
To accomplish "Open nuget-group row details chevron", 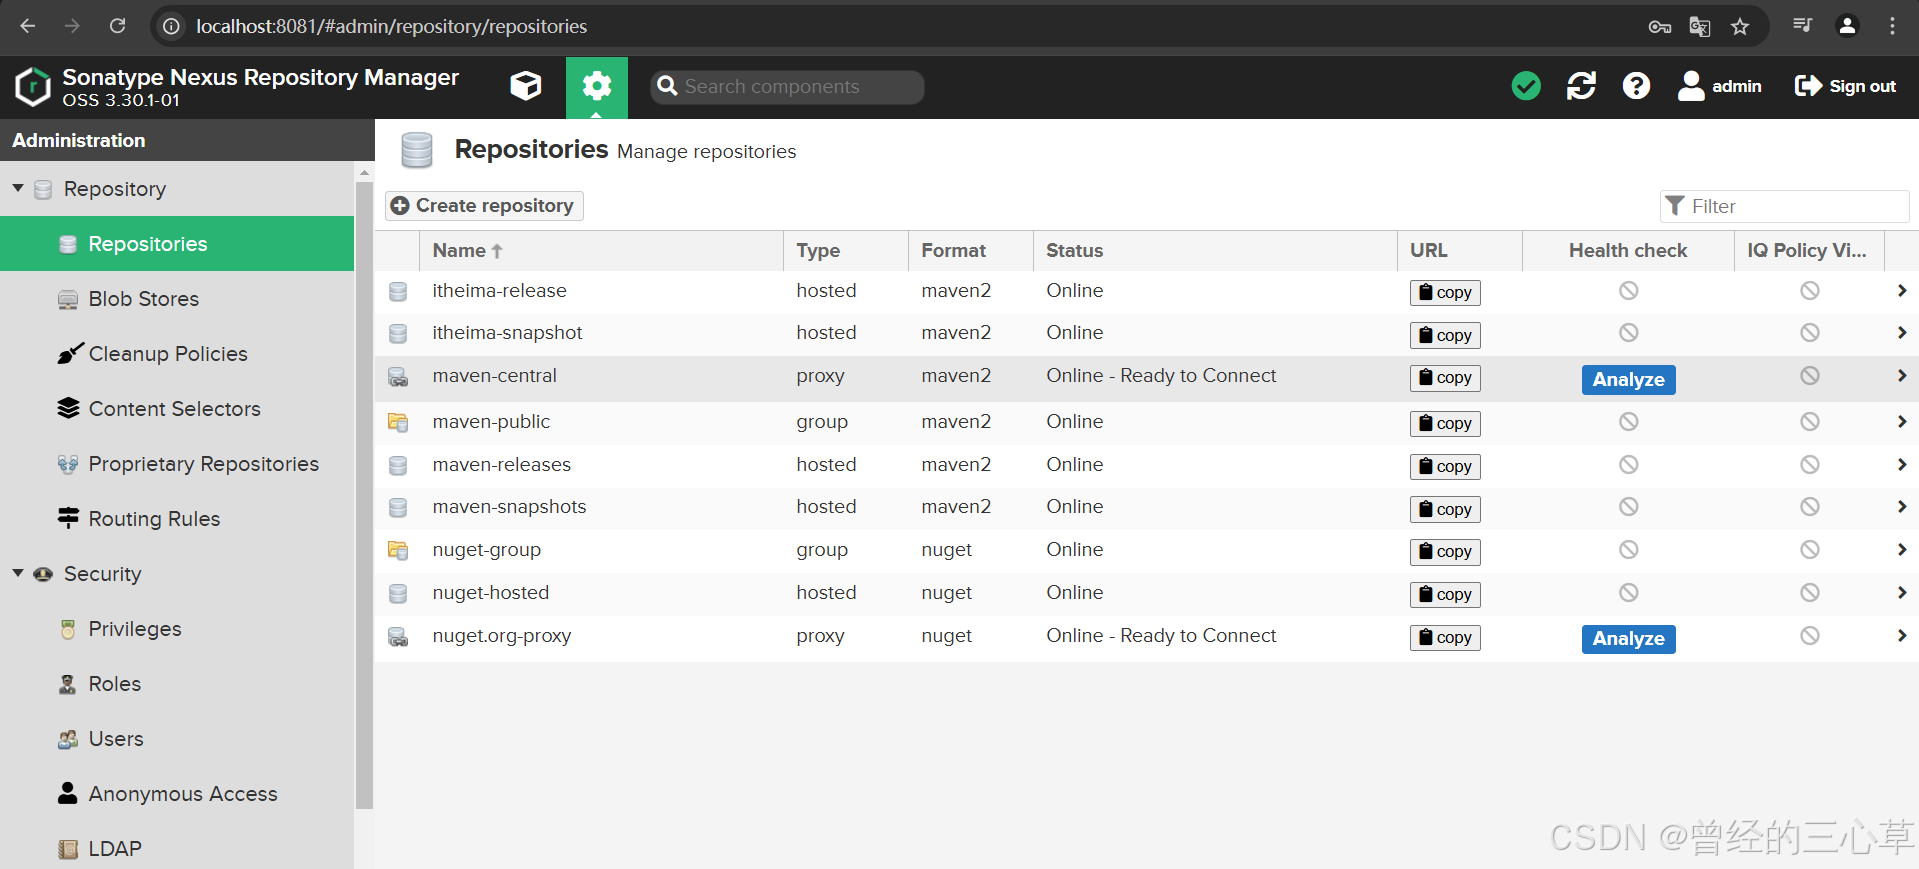I will [x=1901, y=550].
